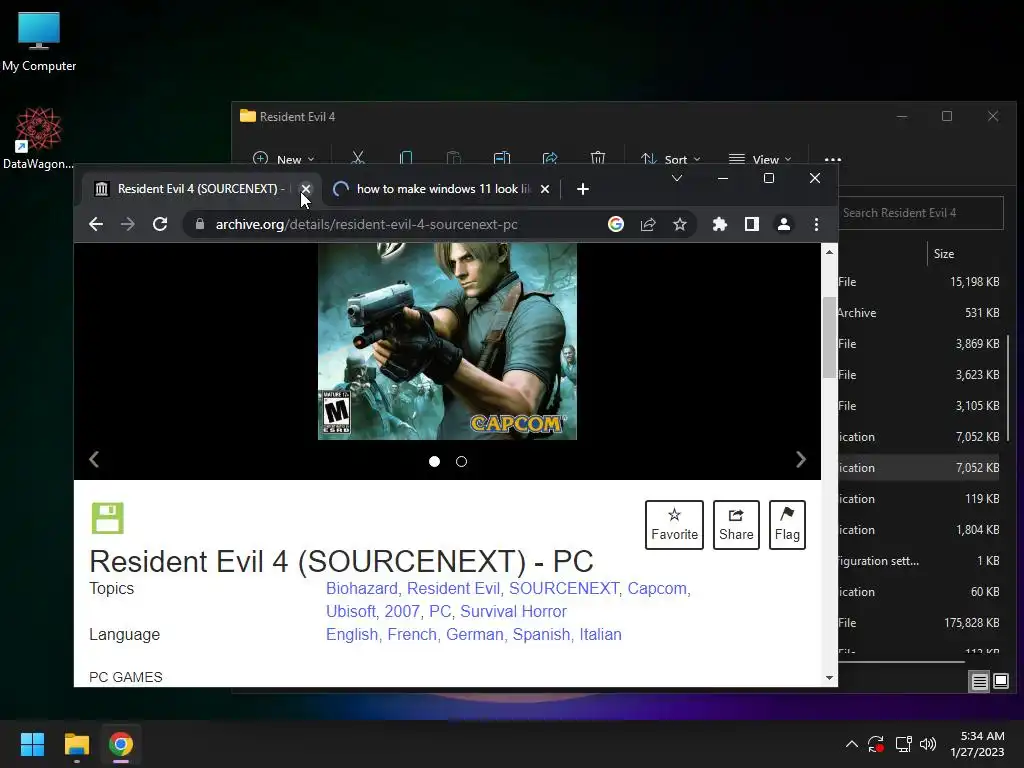Copy selected item in File Explorer
Viewport: 1024px width, 768px height.
click(x=406, y=159)
